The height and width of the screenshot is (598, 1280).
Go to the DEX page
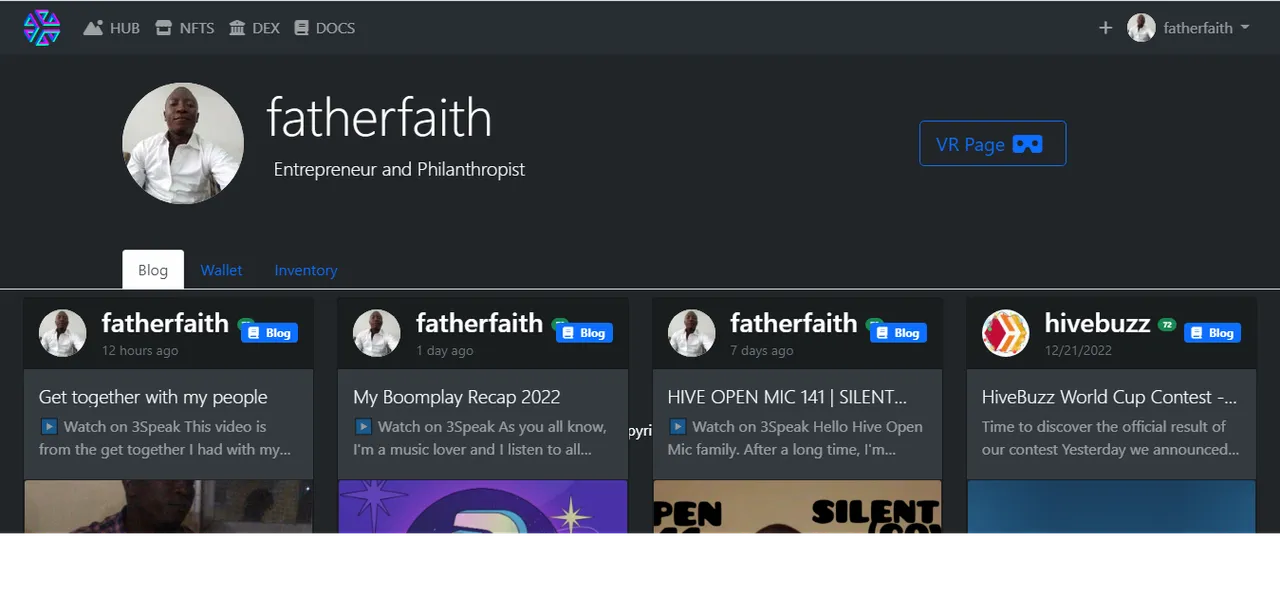tap(254, 28)
